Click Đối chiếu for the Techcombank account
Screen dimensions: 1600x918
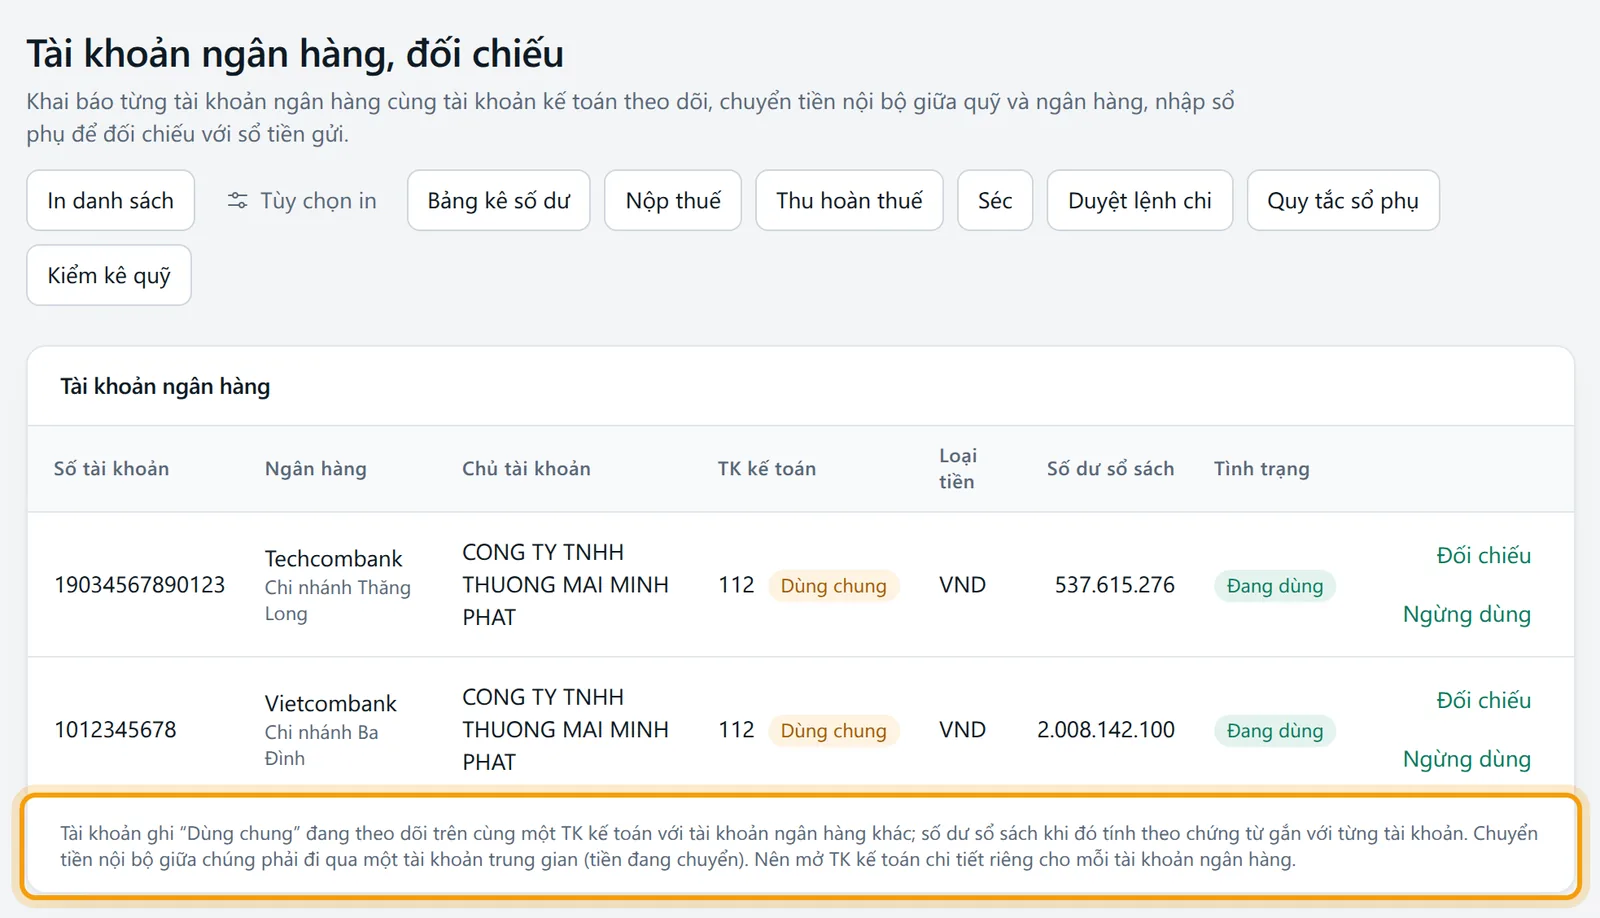click(x=1483, y=556)
